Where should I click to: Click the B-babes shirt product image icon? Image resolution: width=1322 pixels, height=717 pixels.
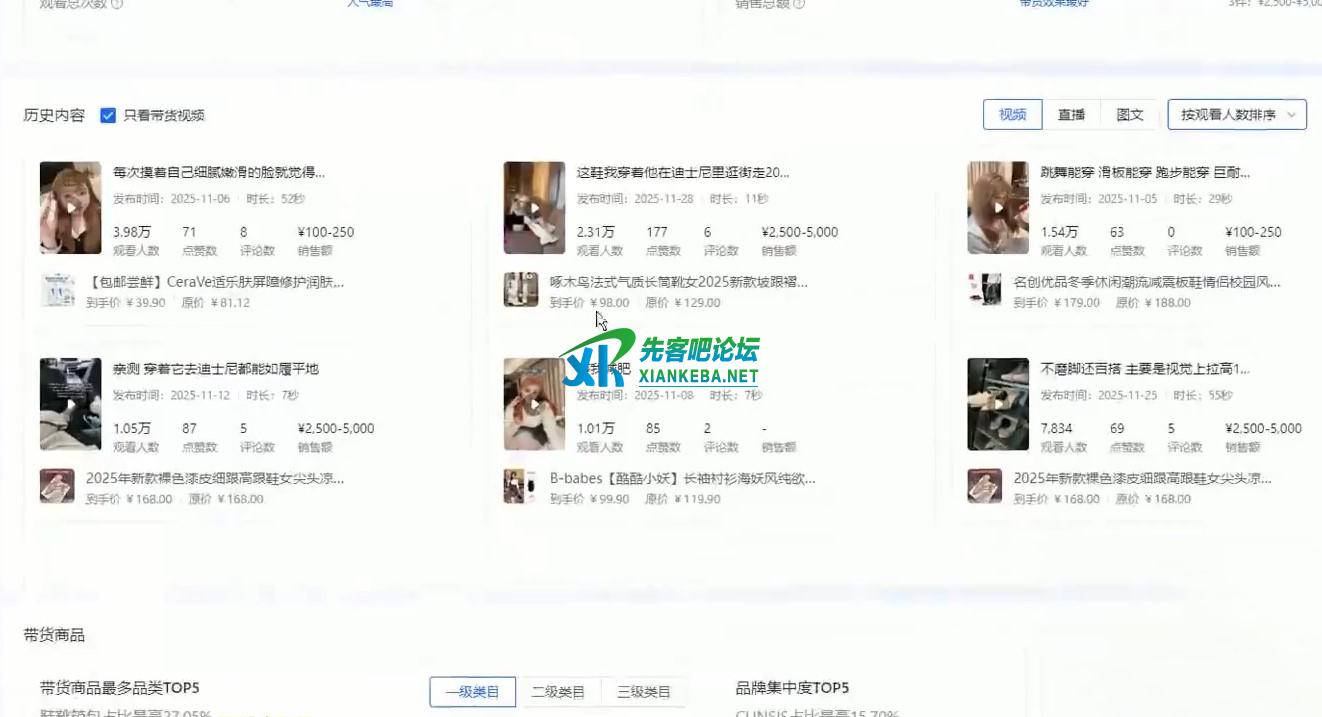pos(521,487)
